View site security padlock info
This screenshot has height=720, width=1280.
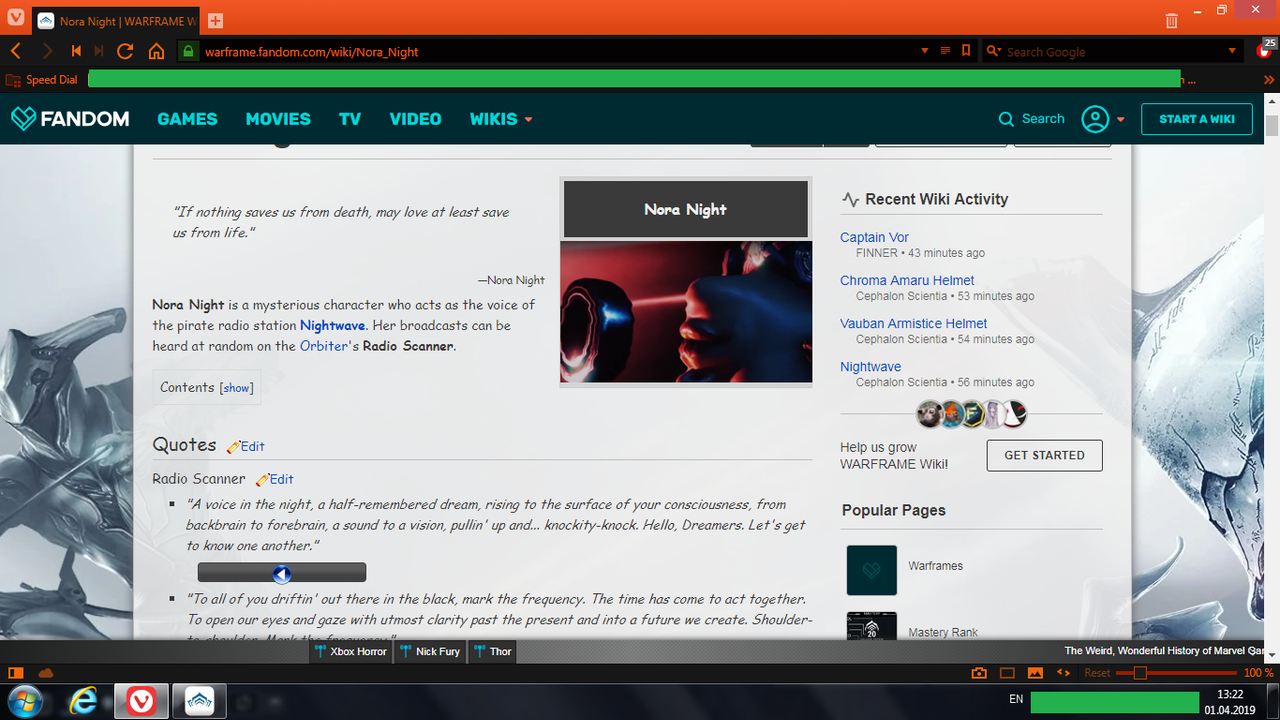[187, 51]
